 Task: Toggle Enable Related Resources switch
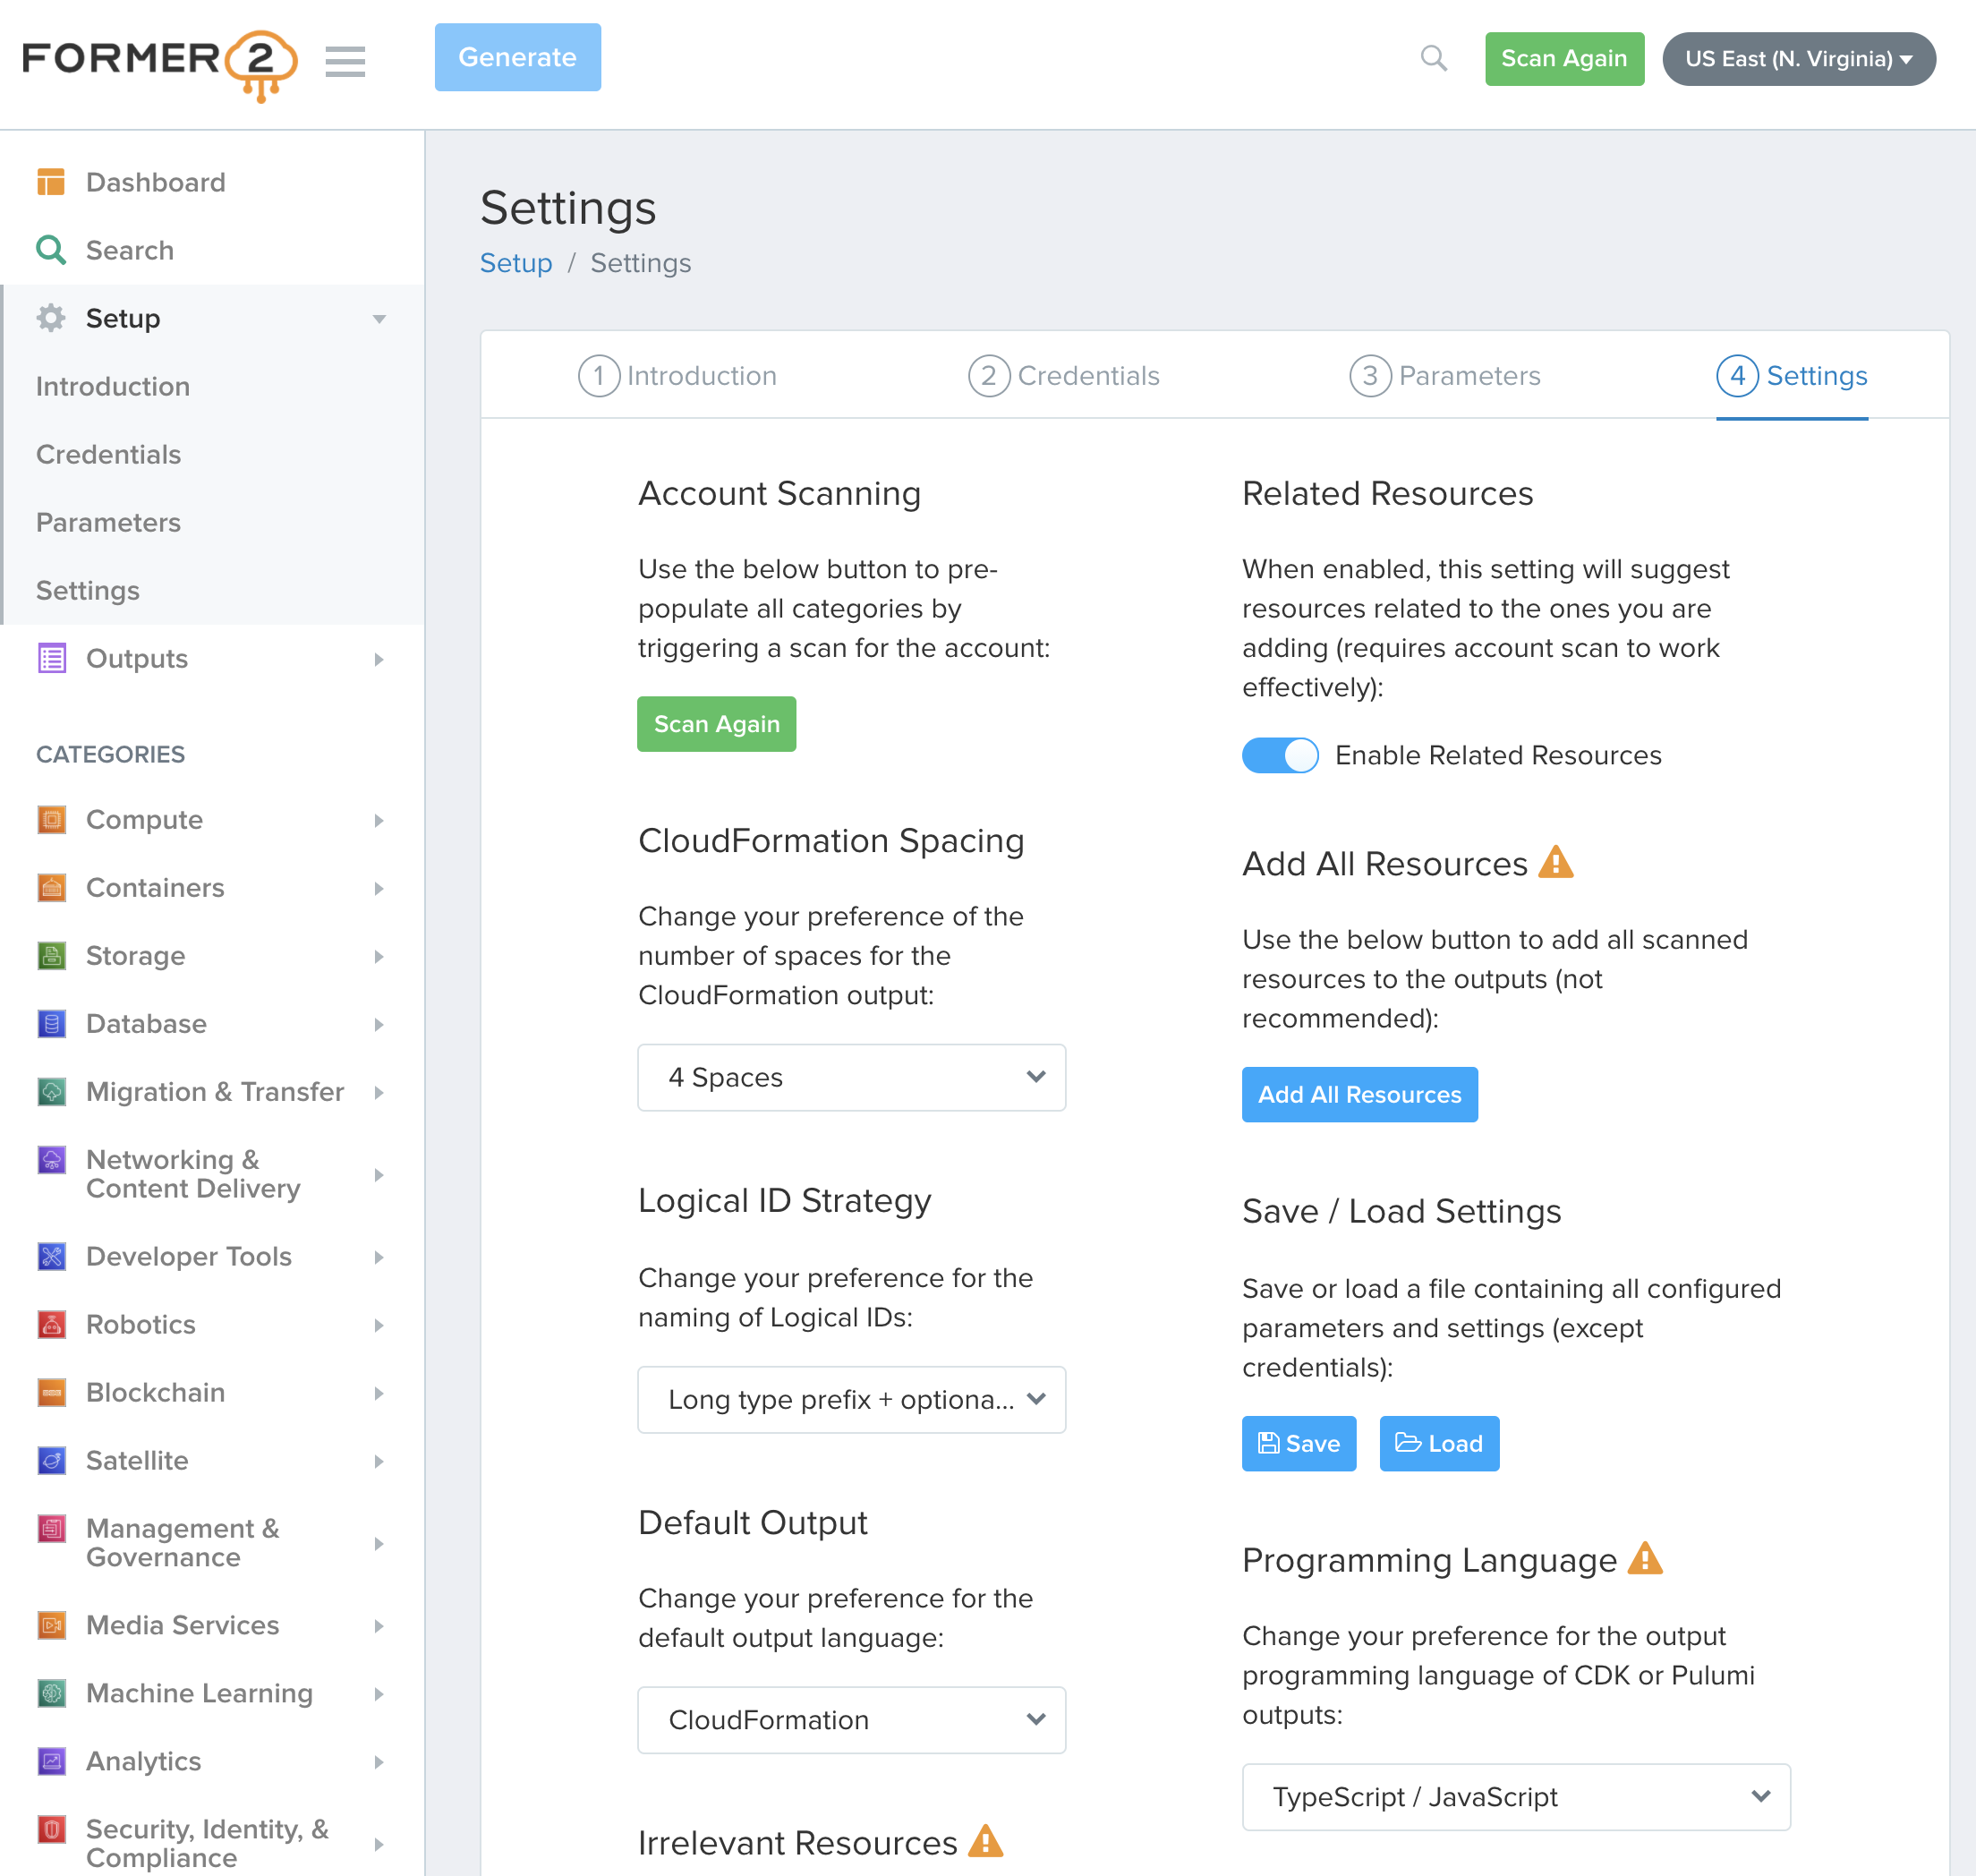1279,755
